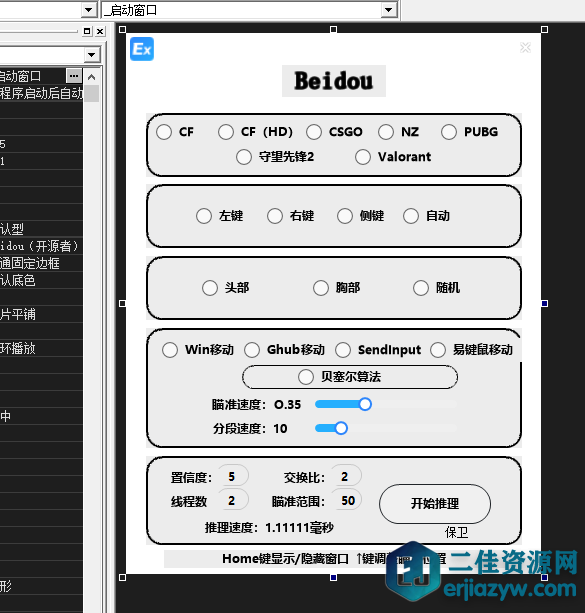
Task: Click the 推理速度 label text
Action: (269, 528)
